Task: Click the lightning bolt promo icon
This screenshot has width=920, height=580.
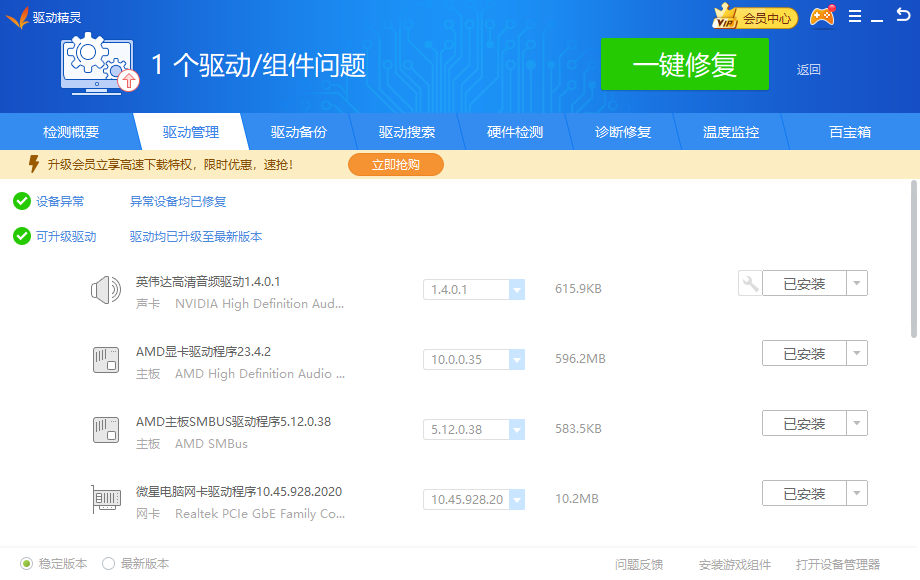Action: coord(34,164)
